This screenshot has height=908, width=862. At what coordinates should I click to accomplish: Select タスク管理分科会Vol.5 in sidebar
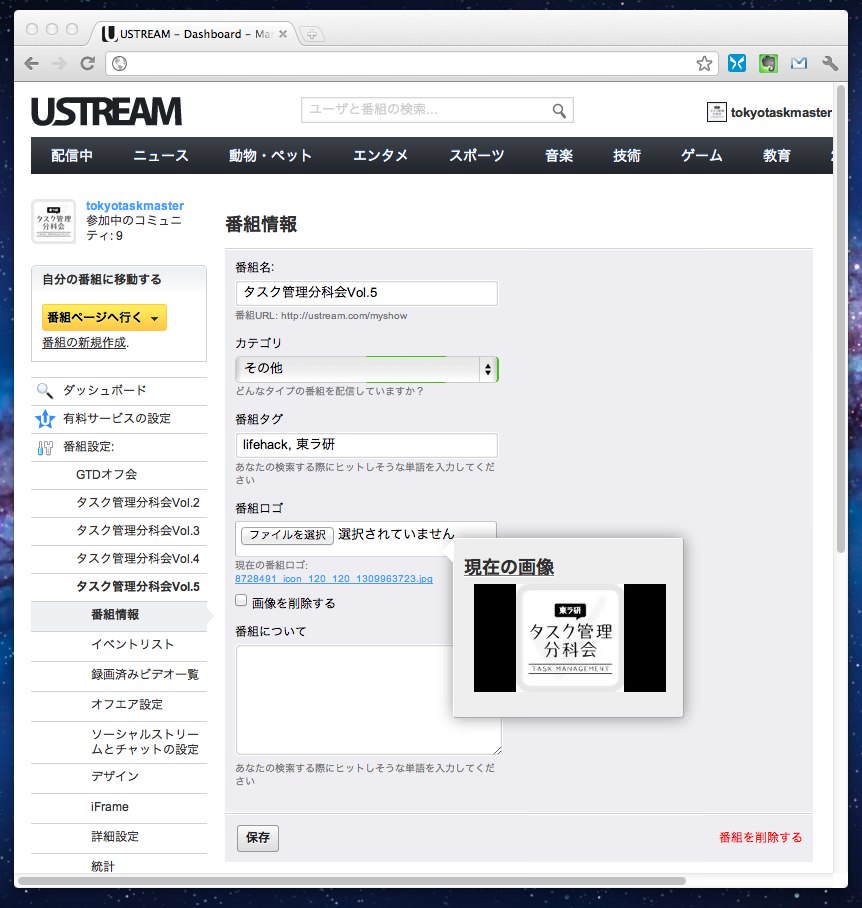coord(138,587)
